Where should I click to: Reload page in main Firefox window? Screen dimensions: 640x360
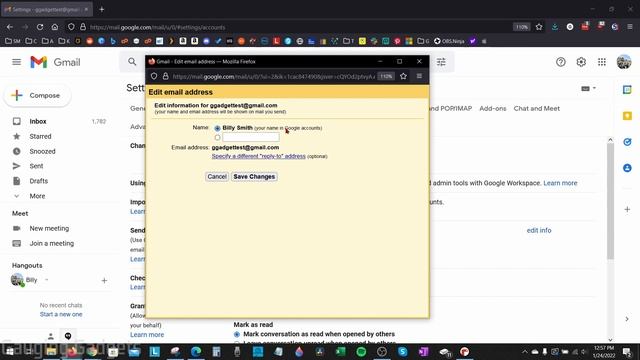point(40,27)
